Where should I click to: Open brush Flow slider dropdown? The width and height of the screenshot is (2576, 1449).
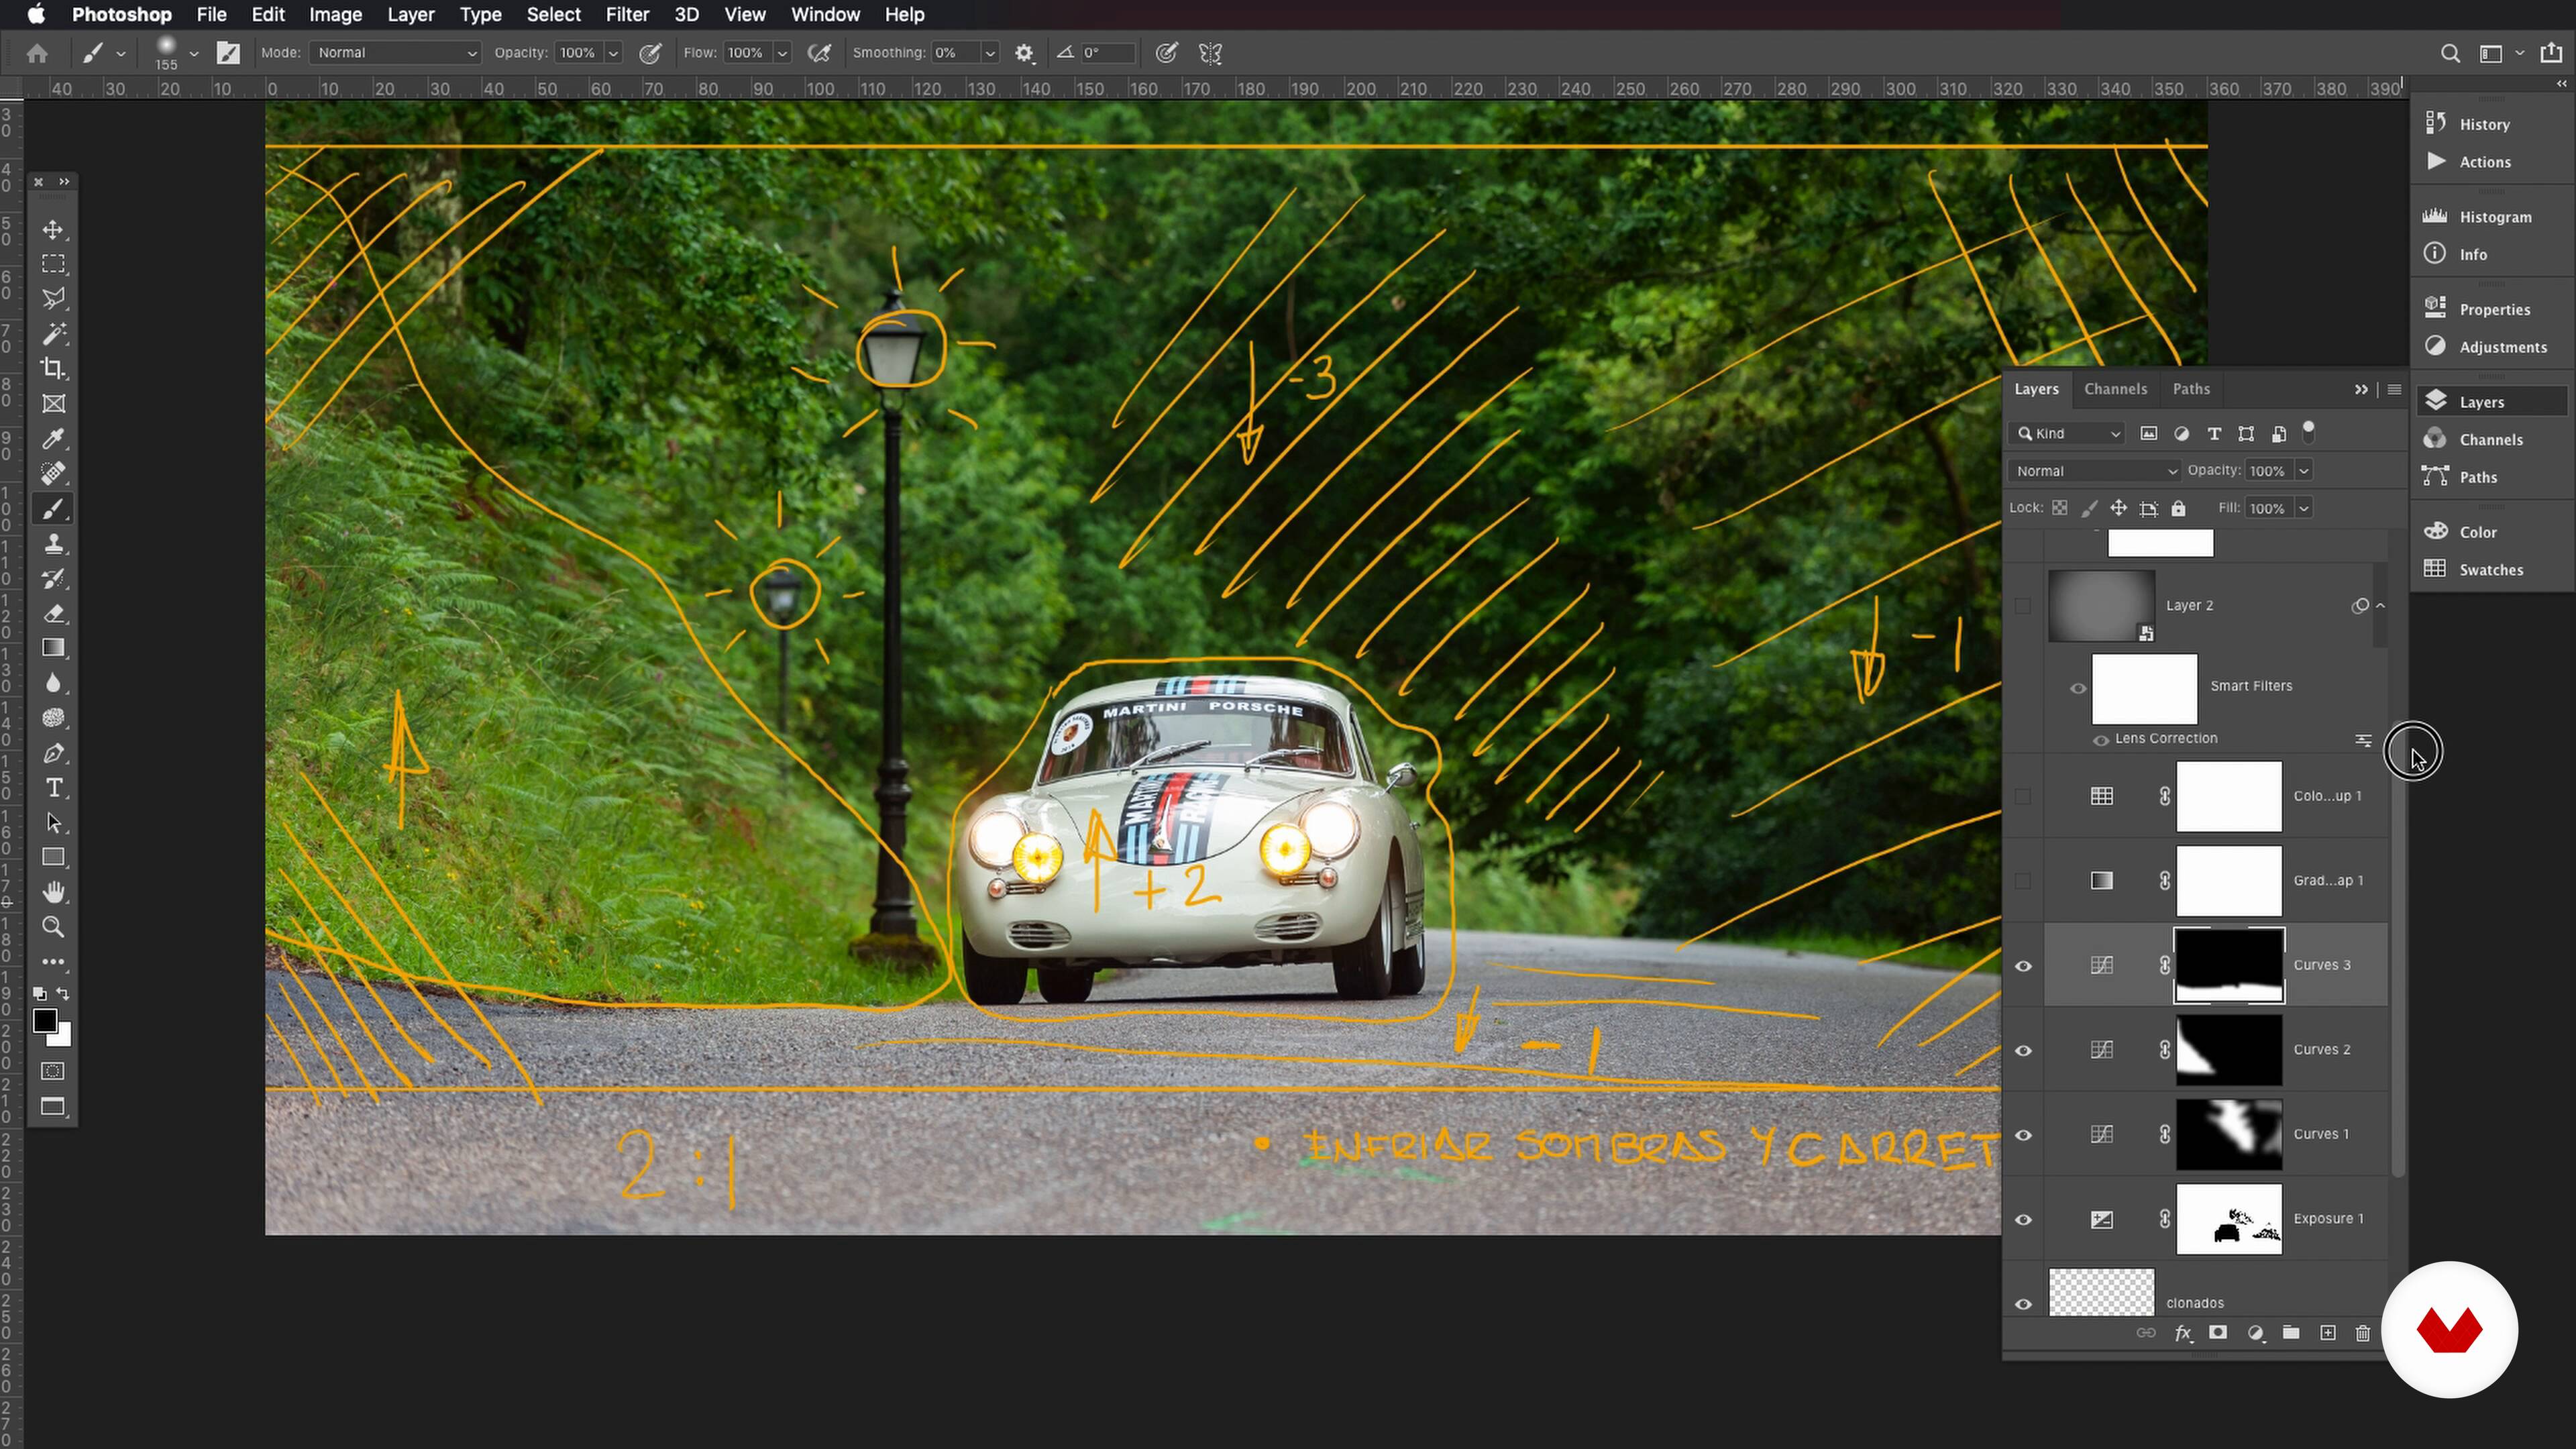point(782,53)
